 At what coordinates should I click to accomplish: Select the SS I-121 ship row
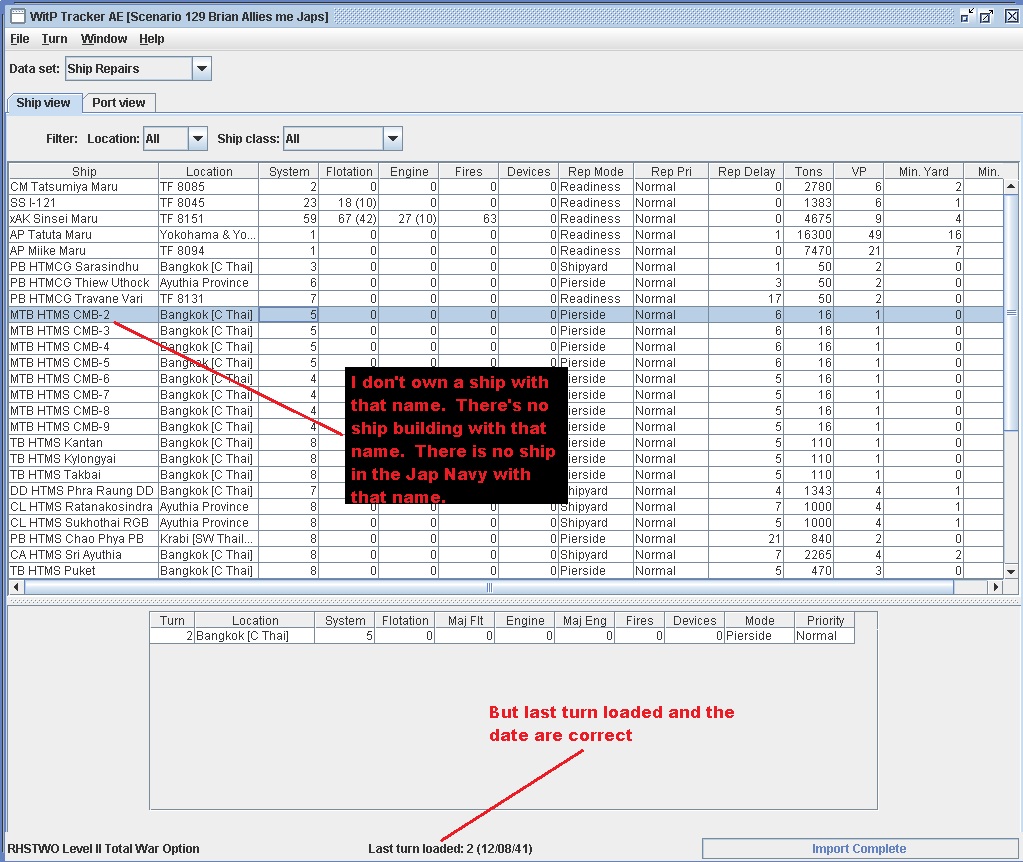[506, 202]
